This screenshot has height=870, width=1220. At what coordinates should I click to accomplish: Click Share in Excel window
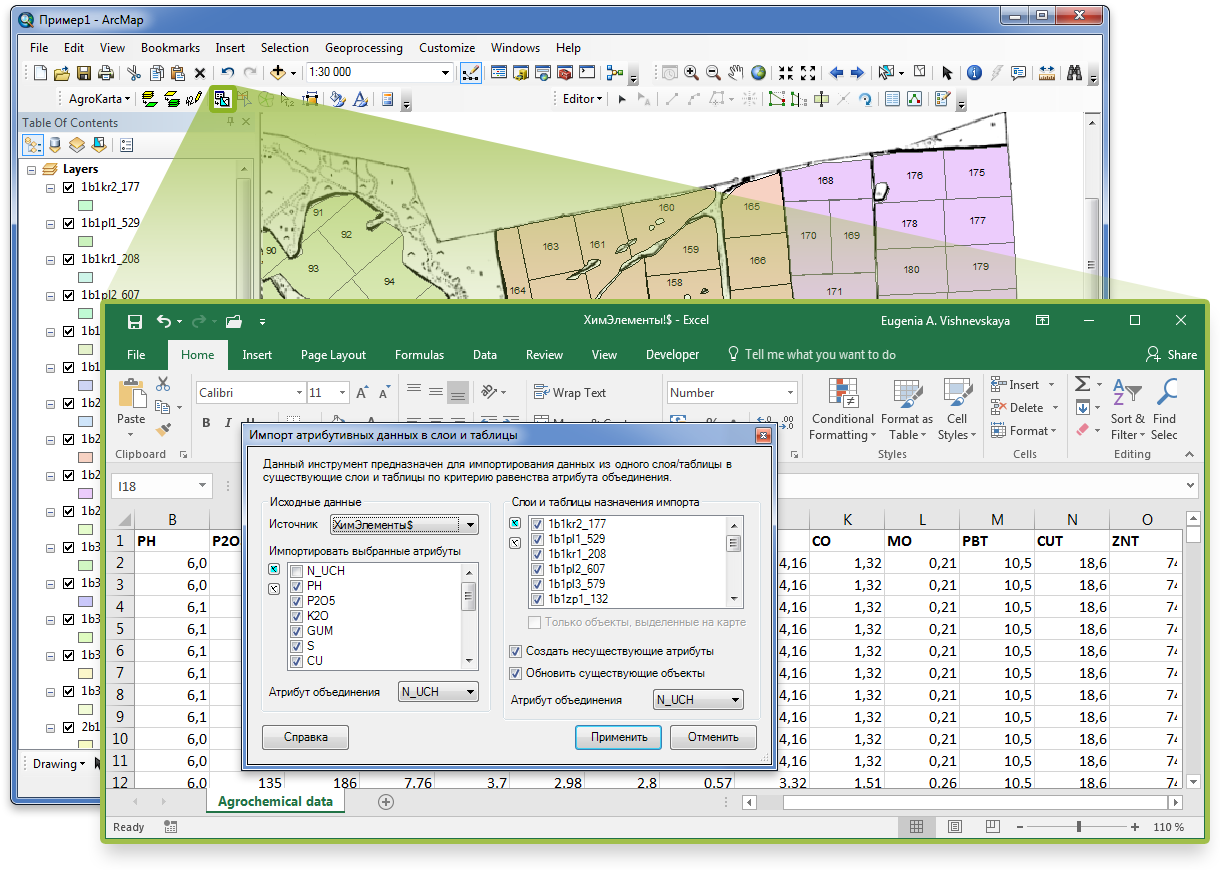coord(1172,355)
